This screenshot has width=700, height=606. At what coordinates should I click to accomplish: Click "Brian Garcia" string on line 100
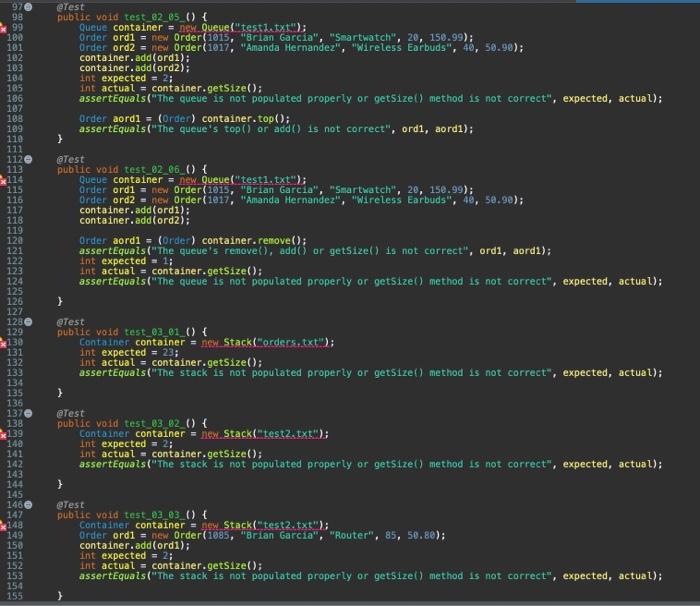click(x=279, y=38)
